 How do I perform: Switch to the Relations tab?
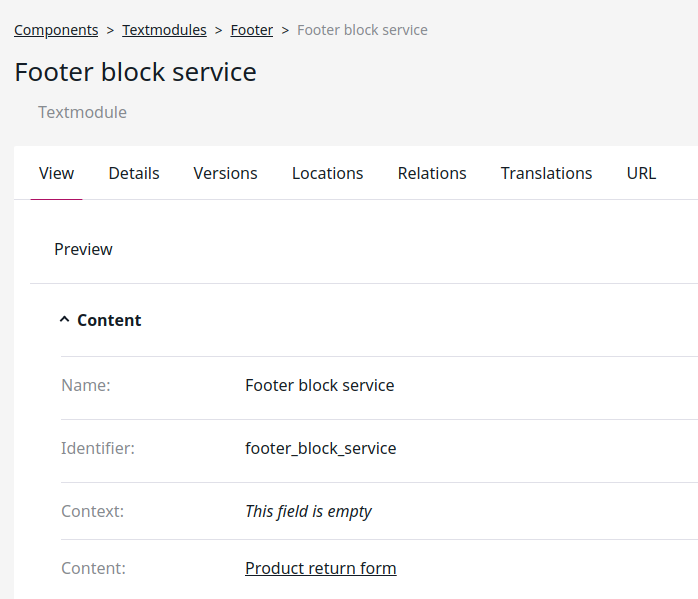[432, 173]
